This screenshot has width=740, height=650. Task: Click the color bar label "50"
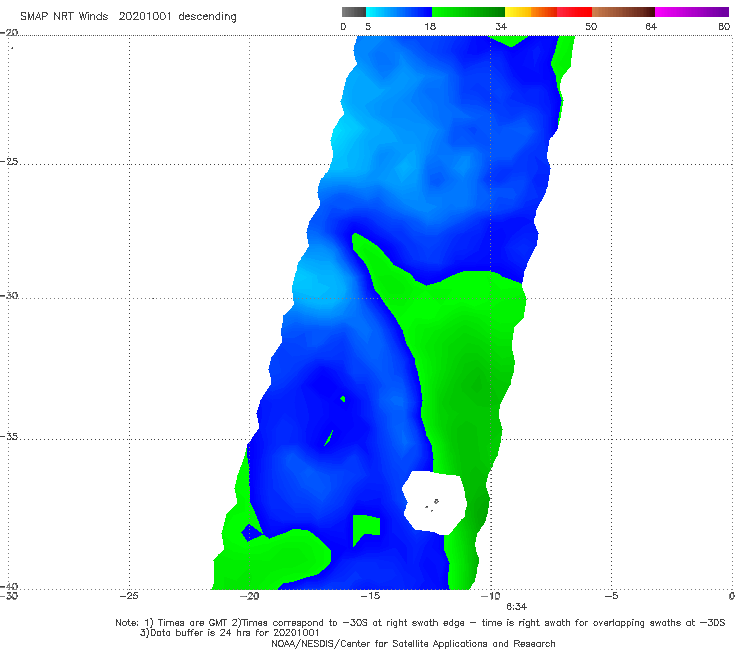pos(591,27)
